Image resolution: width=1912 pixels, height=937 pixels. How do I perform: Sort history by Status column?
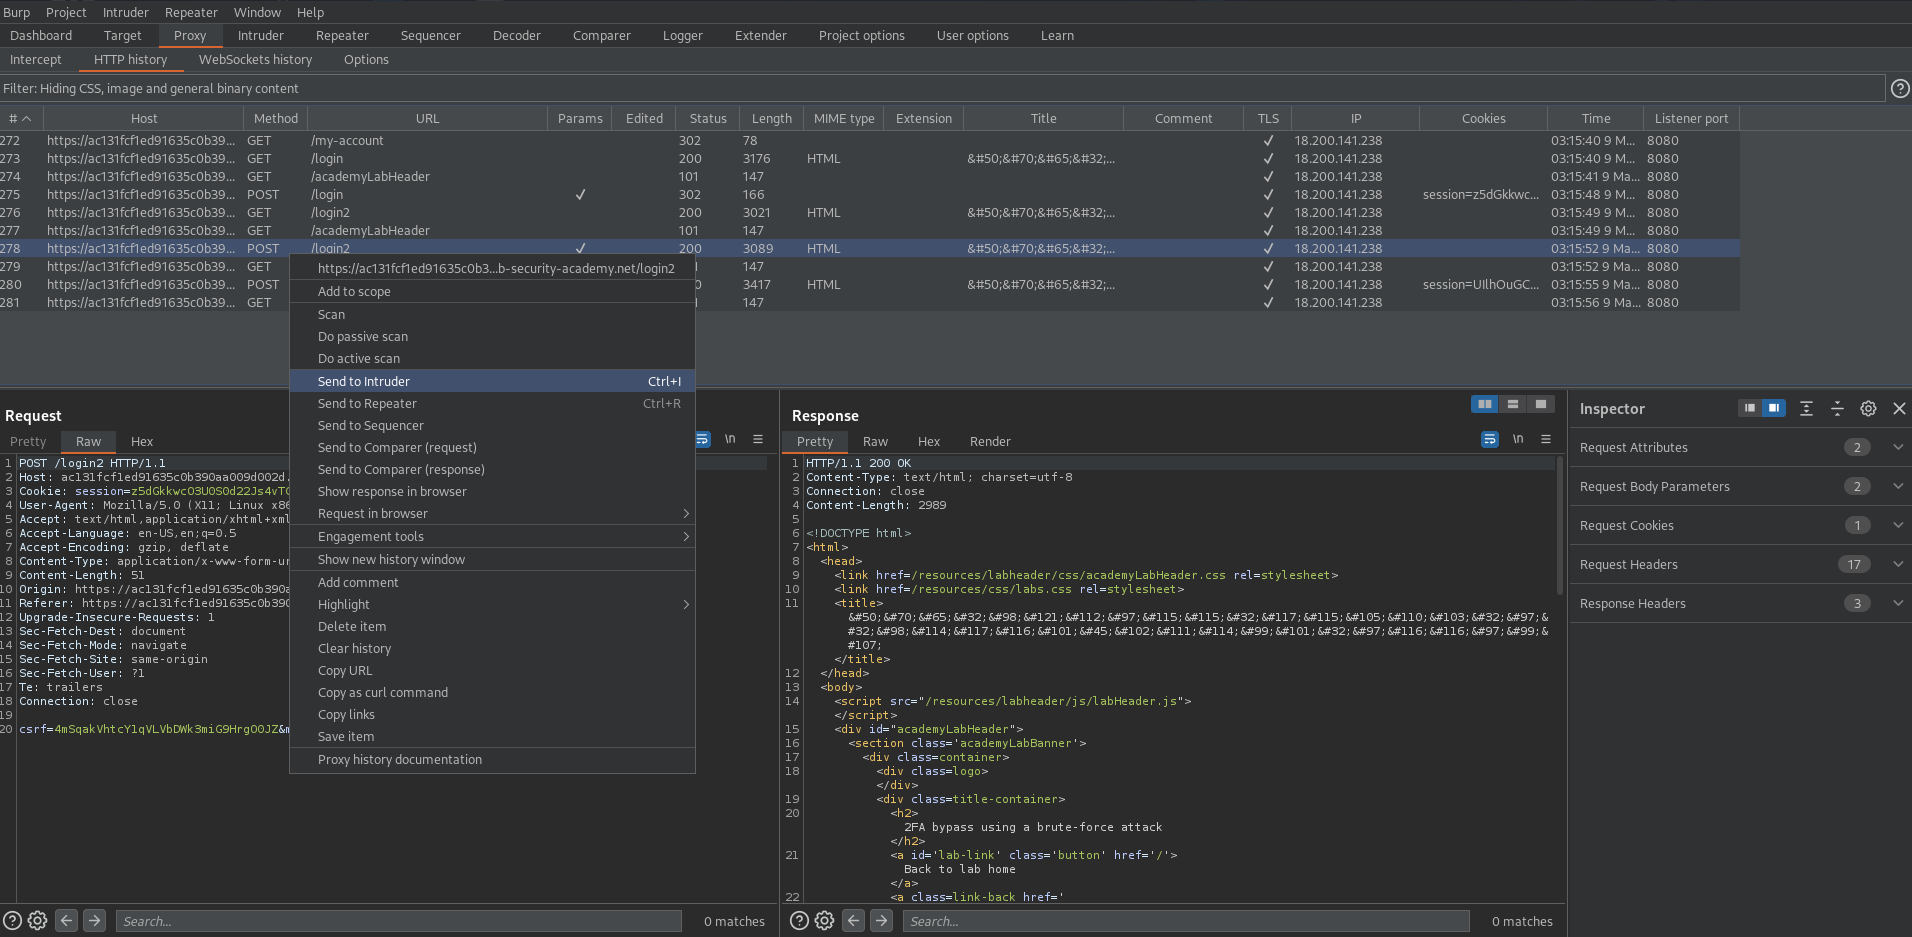click(x=708, y=118)
